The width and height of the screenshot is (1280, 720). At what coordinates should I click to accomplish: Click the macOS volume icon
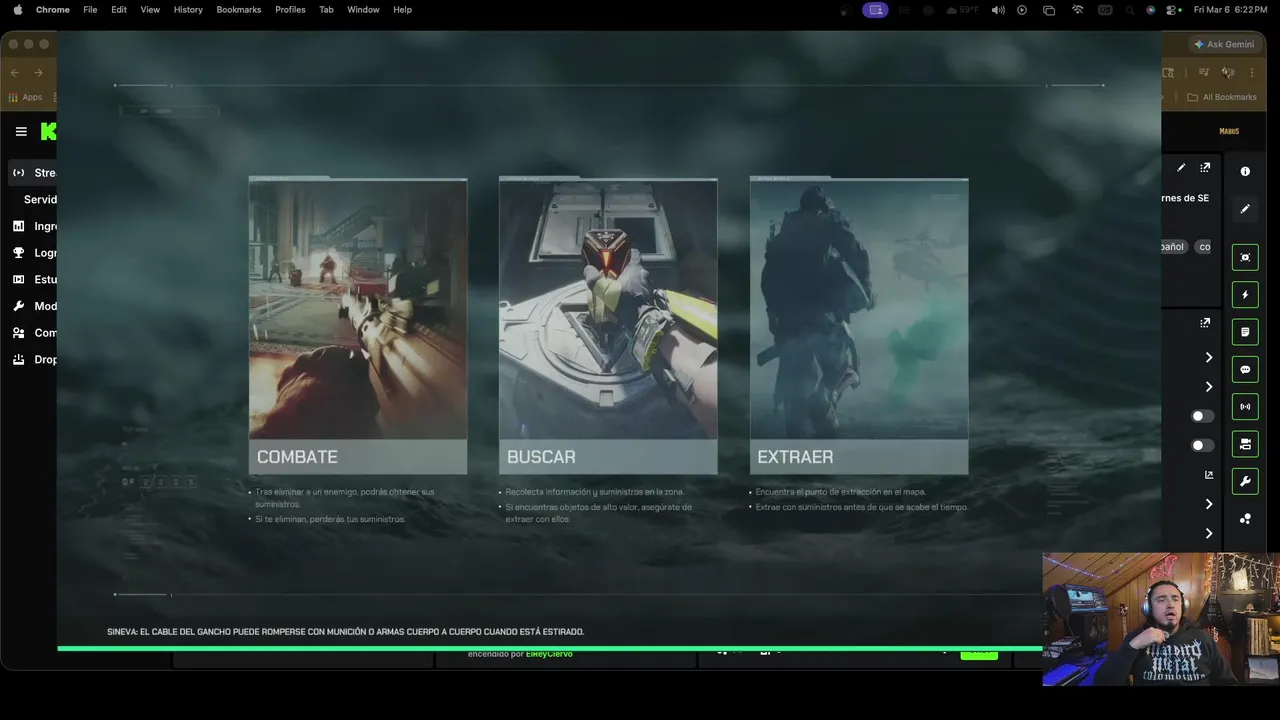[x=998, y=10]
